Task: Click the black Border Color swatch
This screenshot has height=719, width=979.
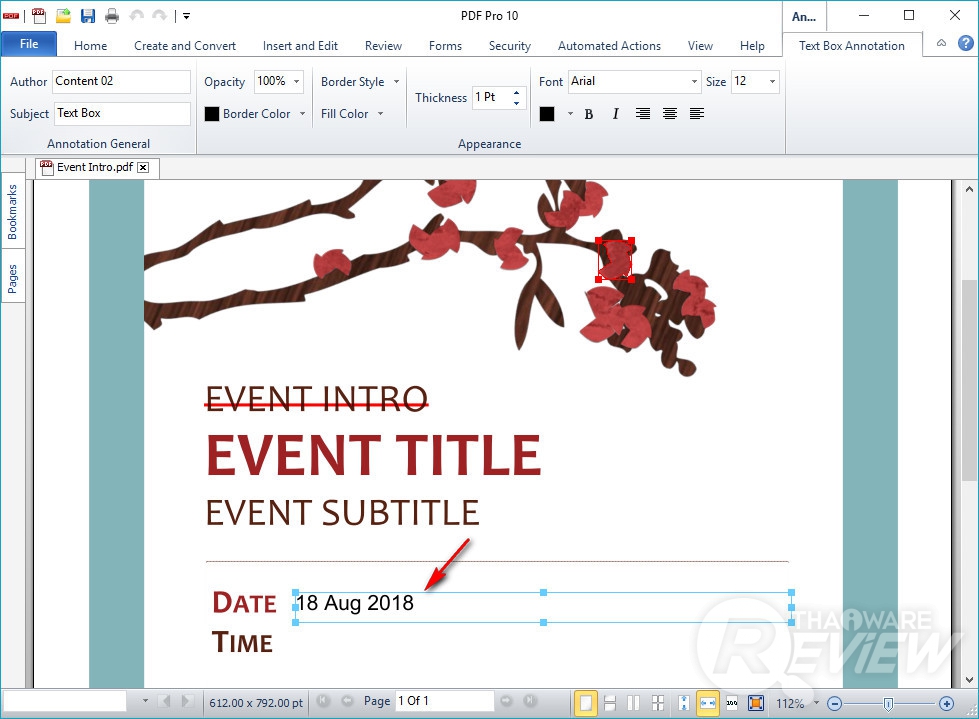Action: pos(212,114)
